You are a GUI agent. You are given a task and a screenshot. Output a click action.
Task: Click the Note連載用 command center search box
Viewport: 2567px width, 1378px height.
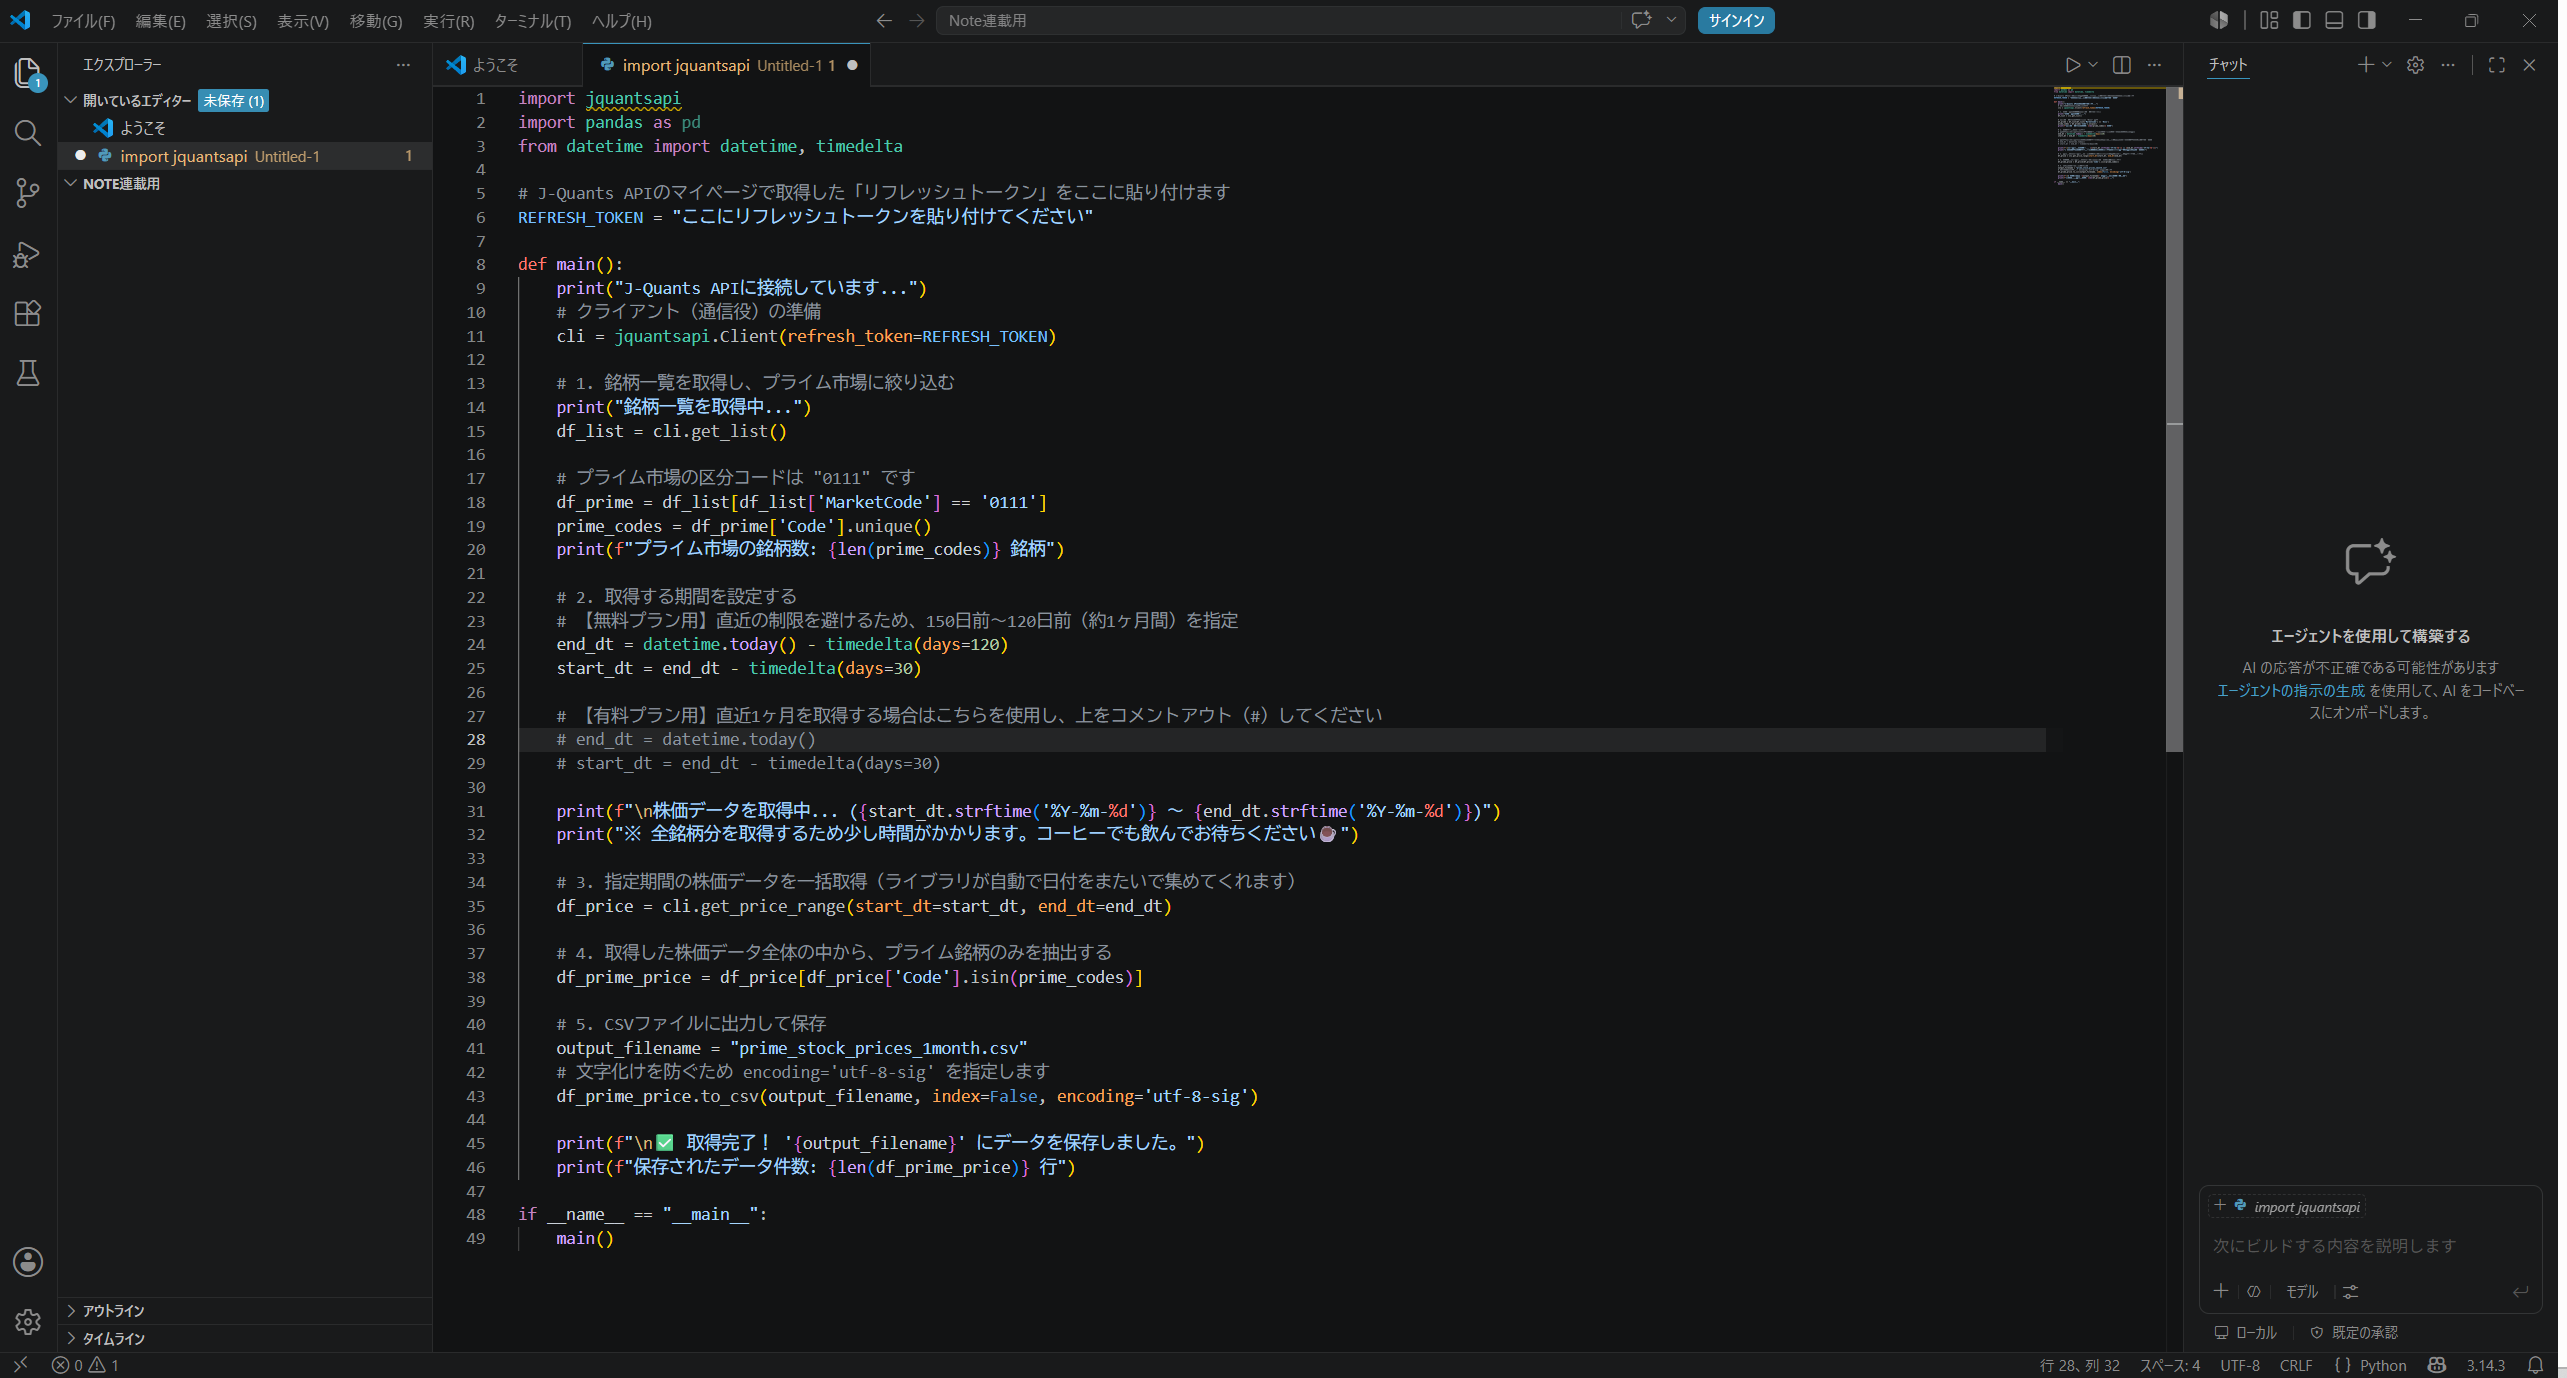pyautogui.click(x=1280, y=21)
